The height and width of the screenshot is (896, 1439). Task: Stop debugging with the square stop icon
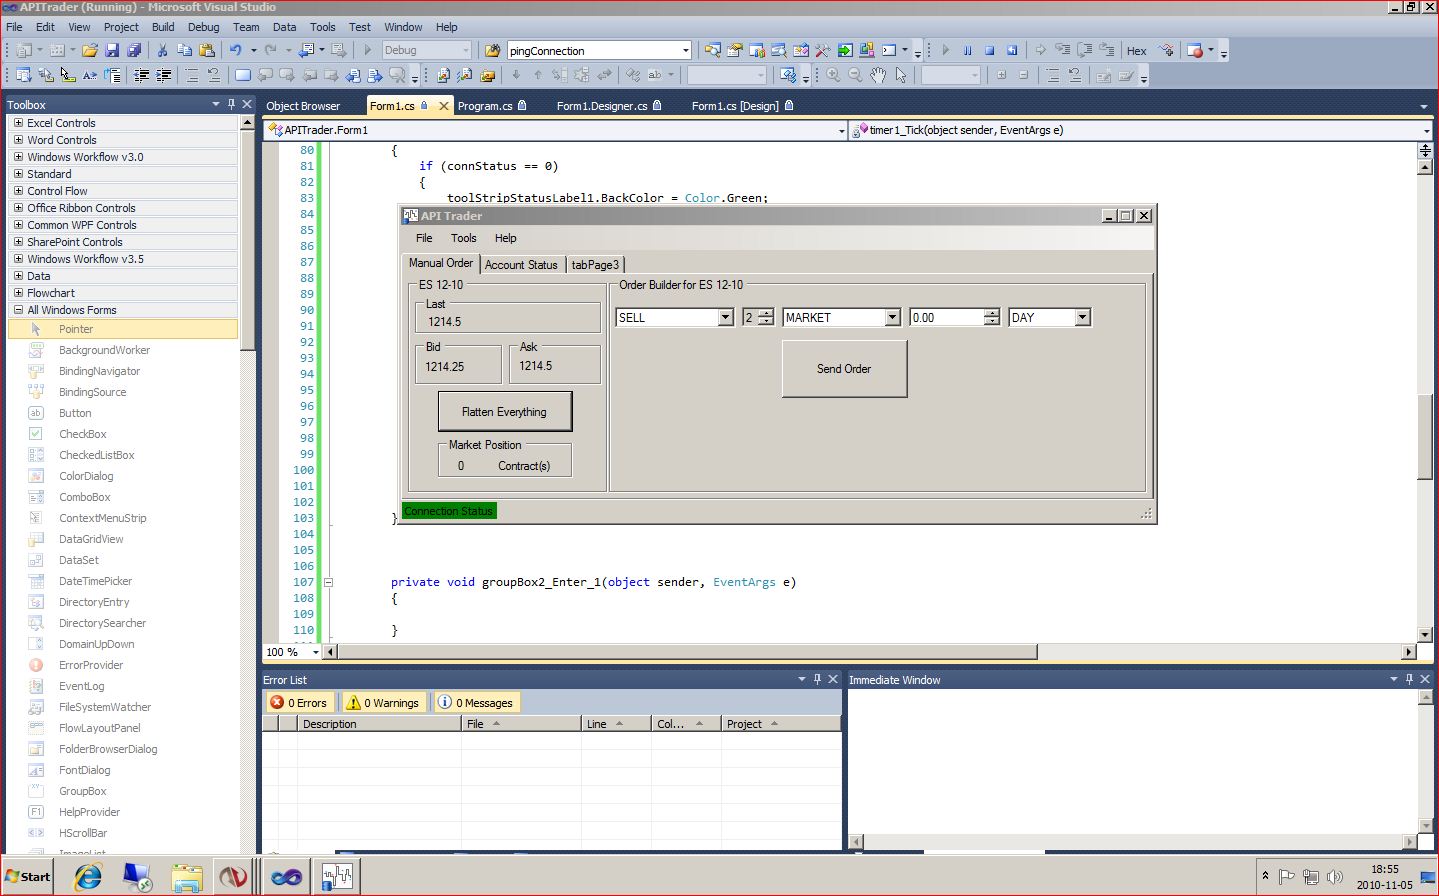point(990,50)
